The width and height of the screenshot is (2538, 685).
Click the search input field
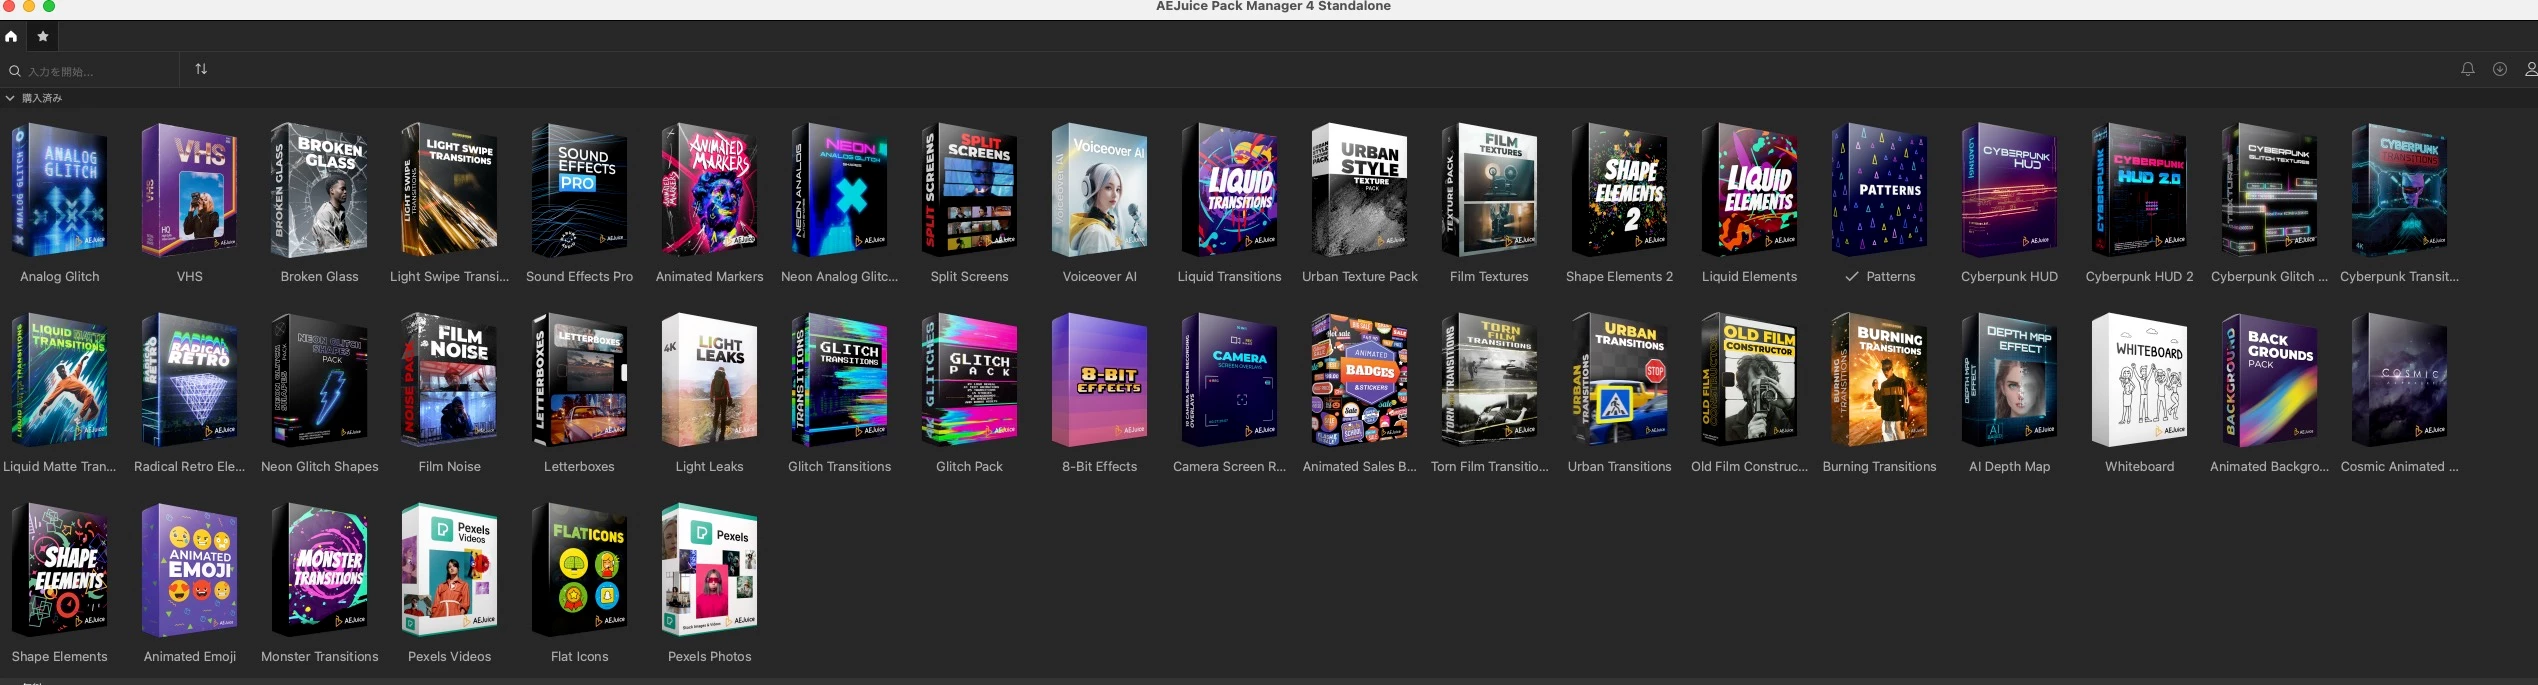(100, 71)
